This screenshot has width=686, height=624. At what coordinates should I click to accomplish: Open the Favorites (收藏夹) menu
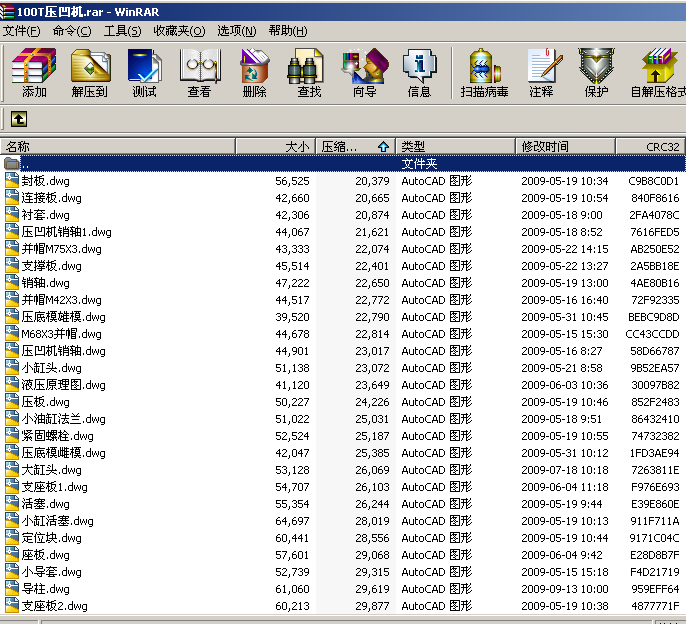179,31
